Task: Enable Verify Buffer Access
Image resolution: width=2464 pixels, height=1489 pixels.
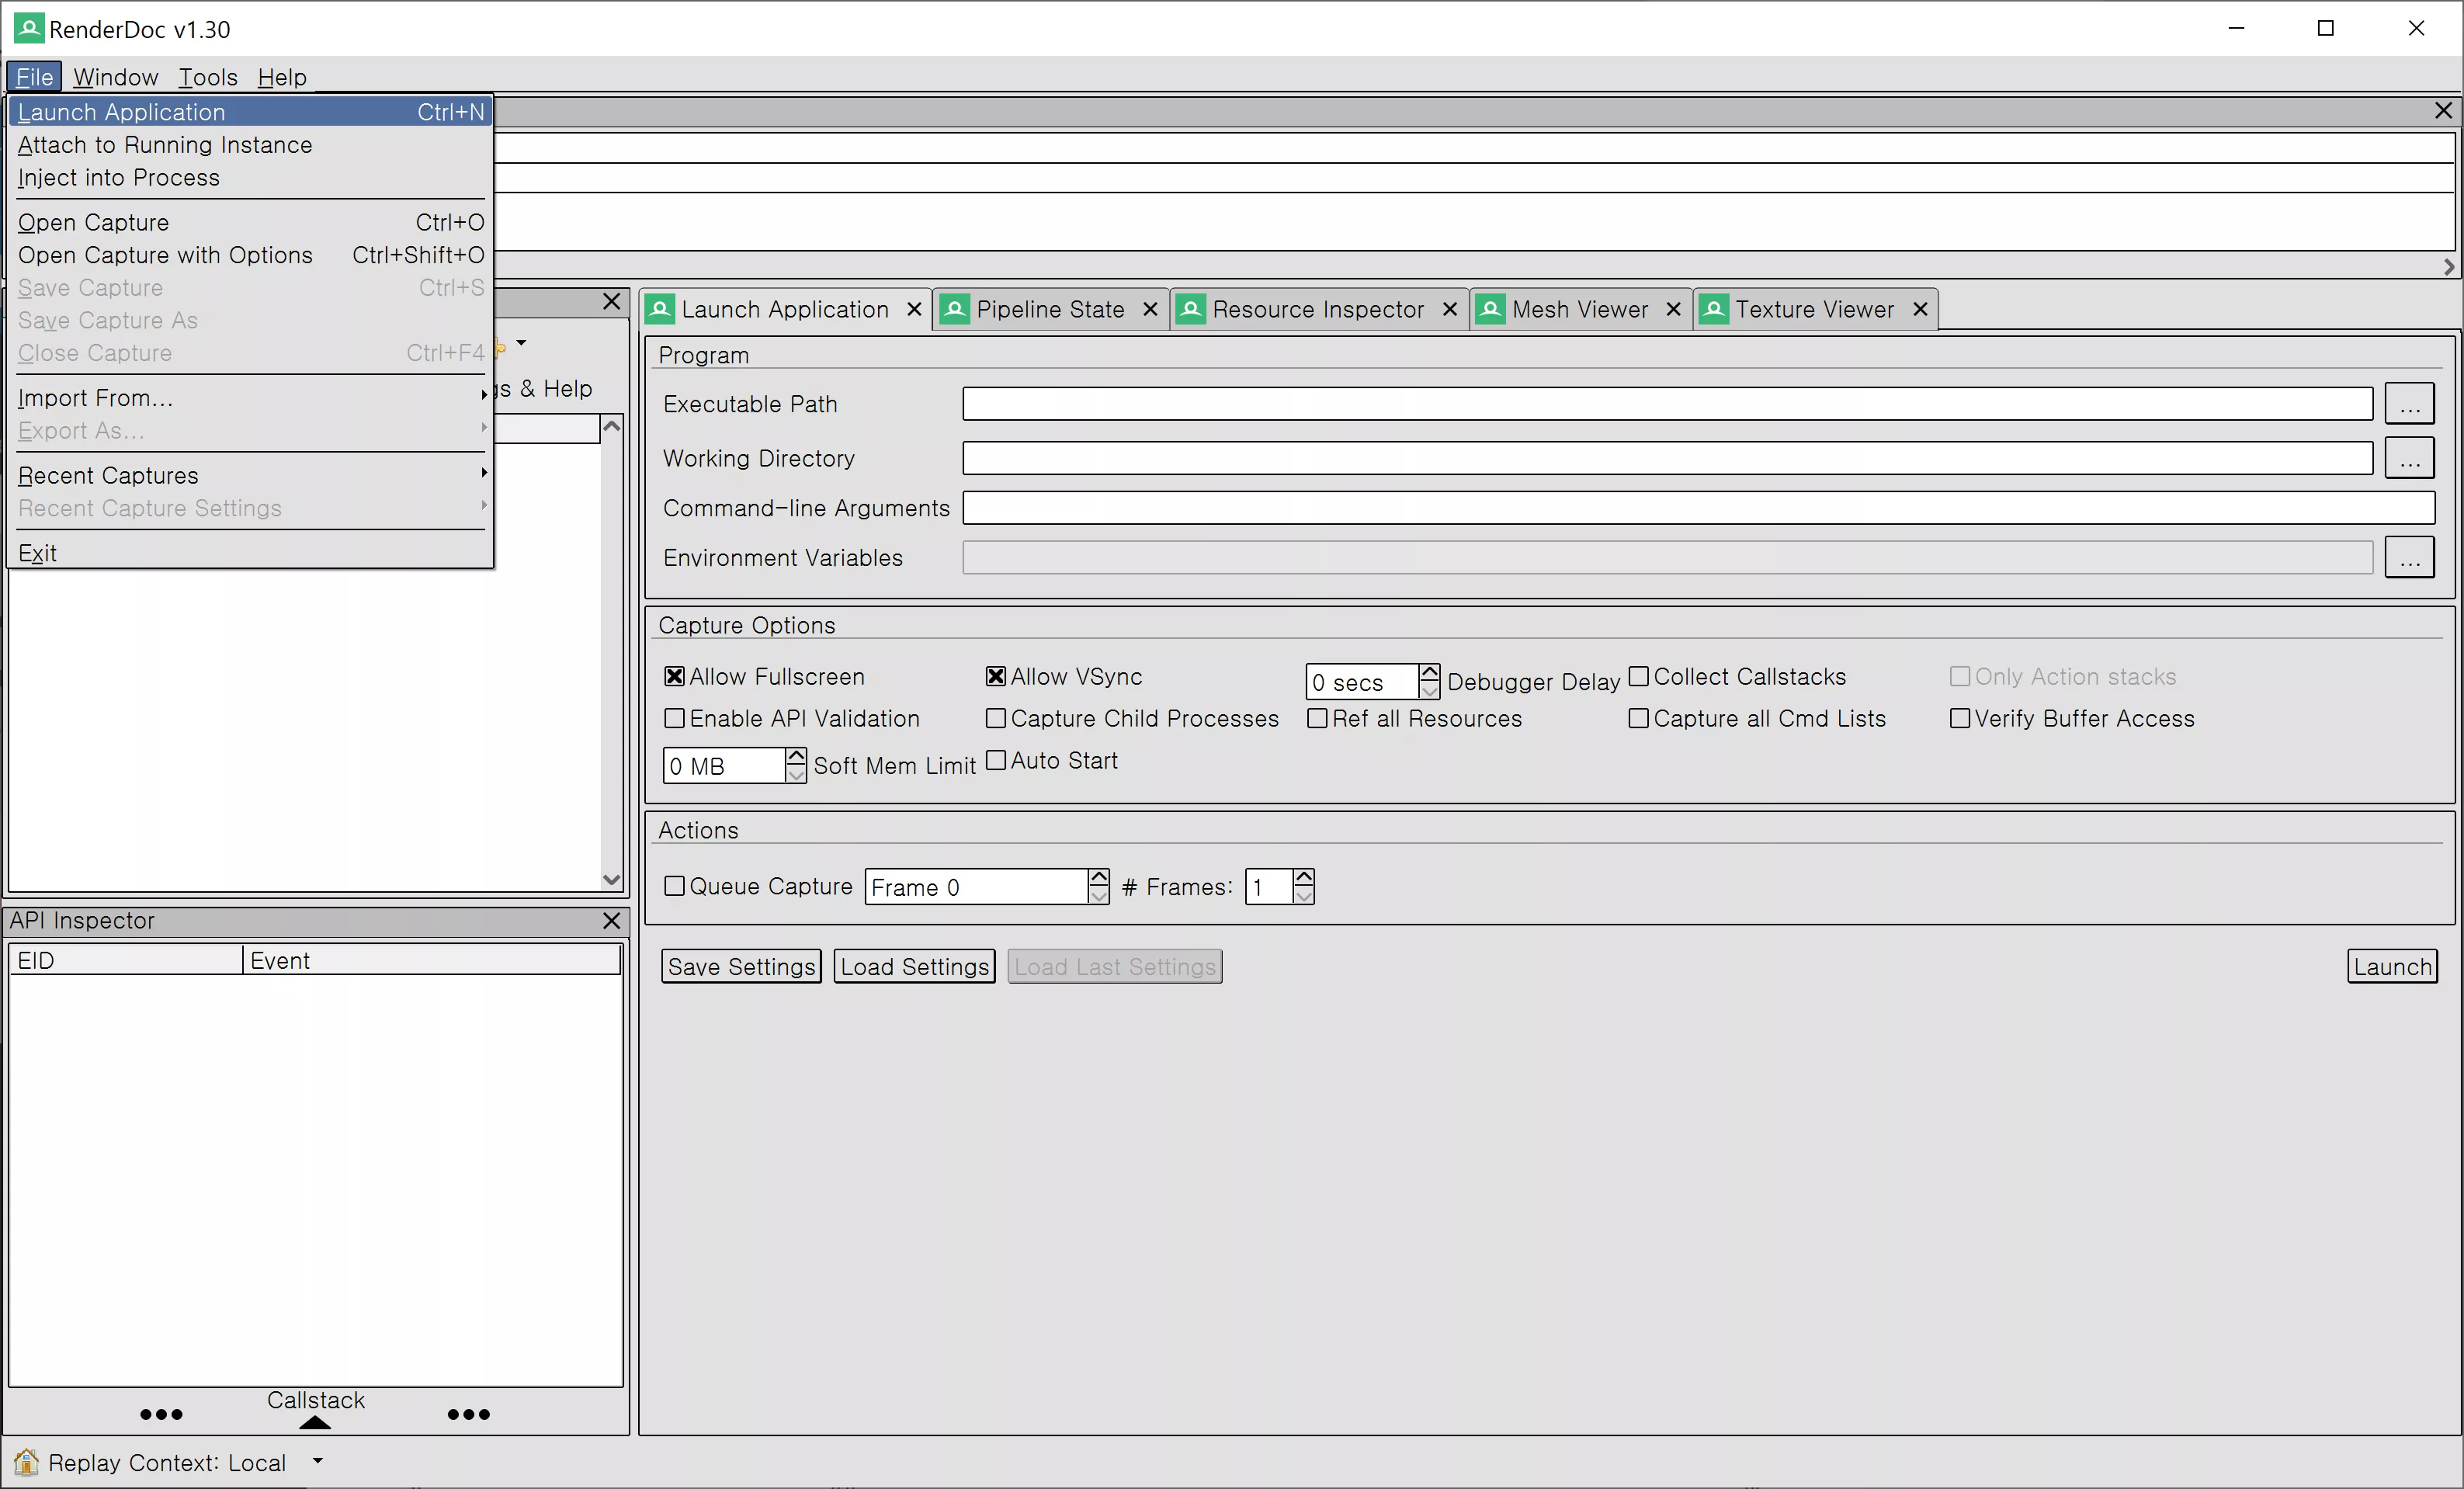Action: point(1960,719)
